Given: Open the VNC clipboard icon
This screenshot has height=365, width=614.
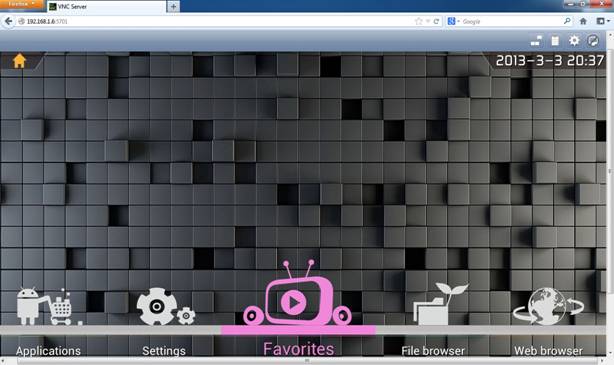Looking at the screenshot, I should [555, 41].
